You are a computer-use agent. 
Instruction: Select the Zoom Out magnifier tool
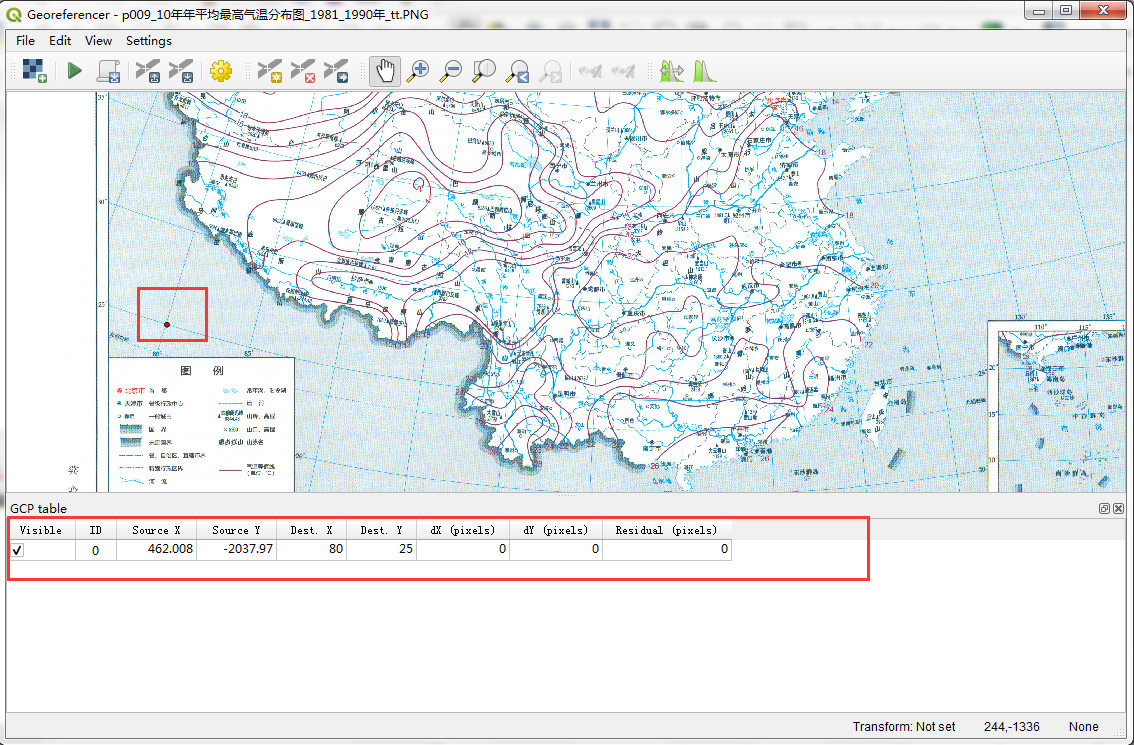click(x=451, y=71)
